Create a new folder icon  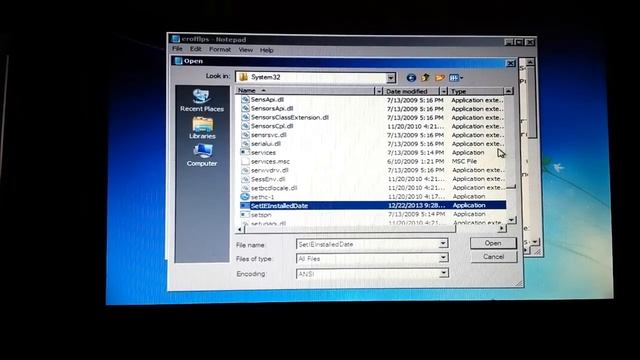click(440, 78)
